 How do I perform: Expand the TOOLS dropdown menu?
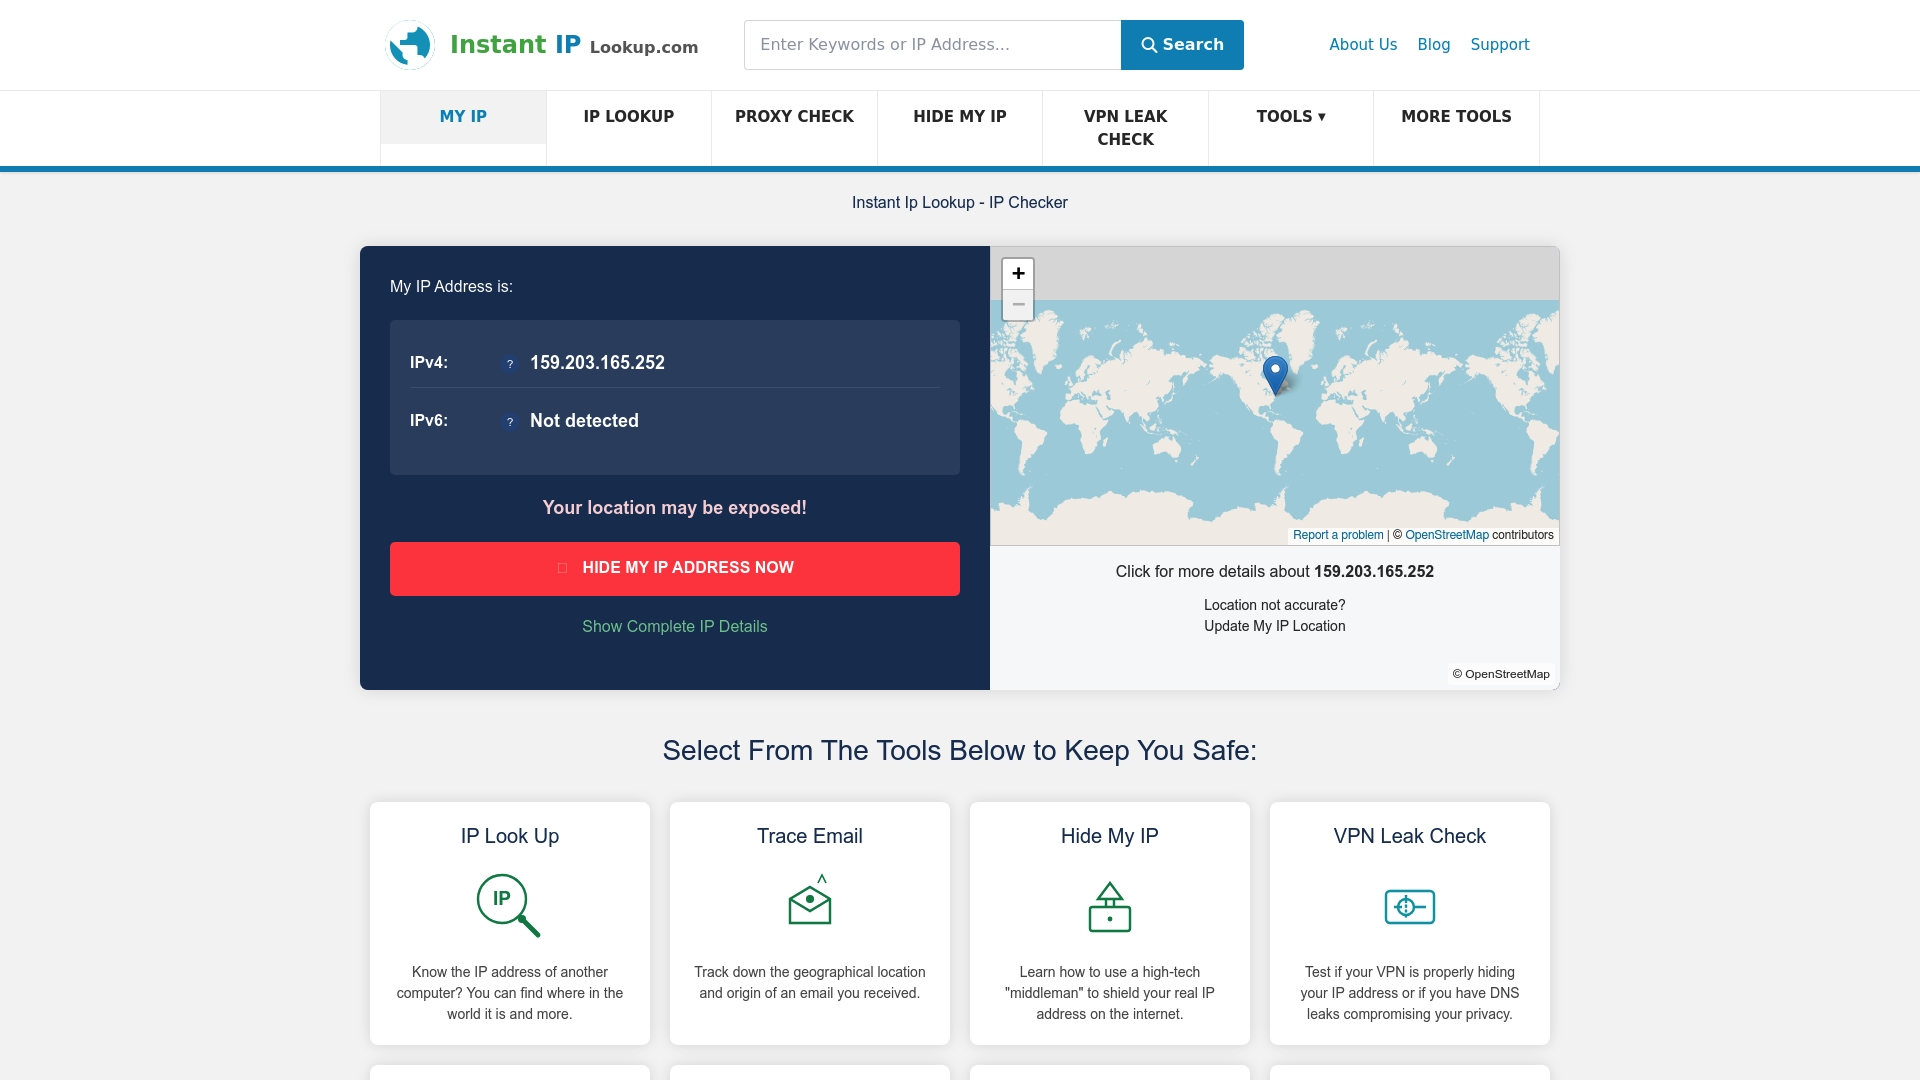coord(1290,117)
